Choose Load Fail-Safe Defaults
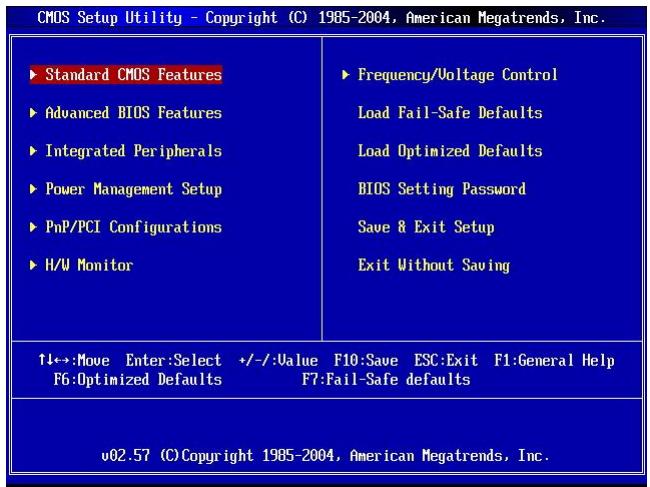This screenshot has width=650, height=487. coord(450,113)
